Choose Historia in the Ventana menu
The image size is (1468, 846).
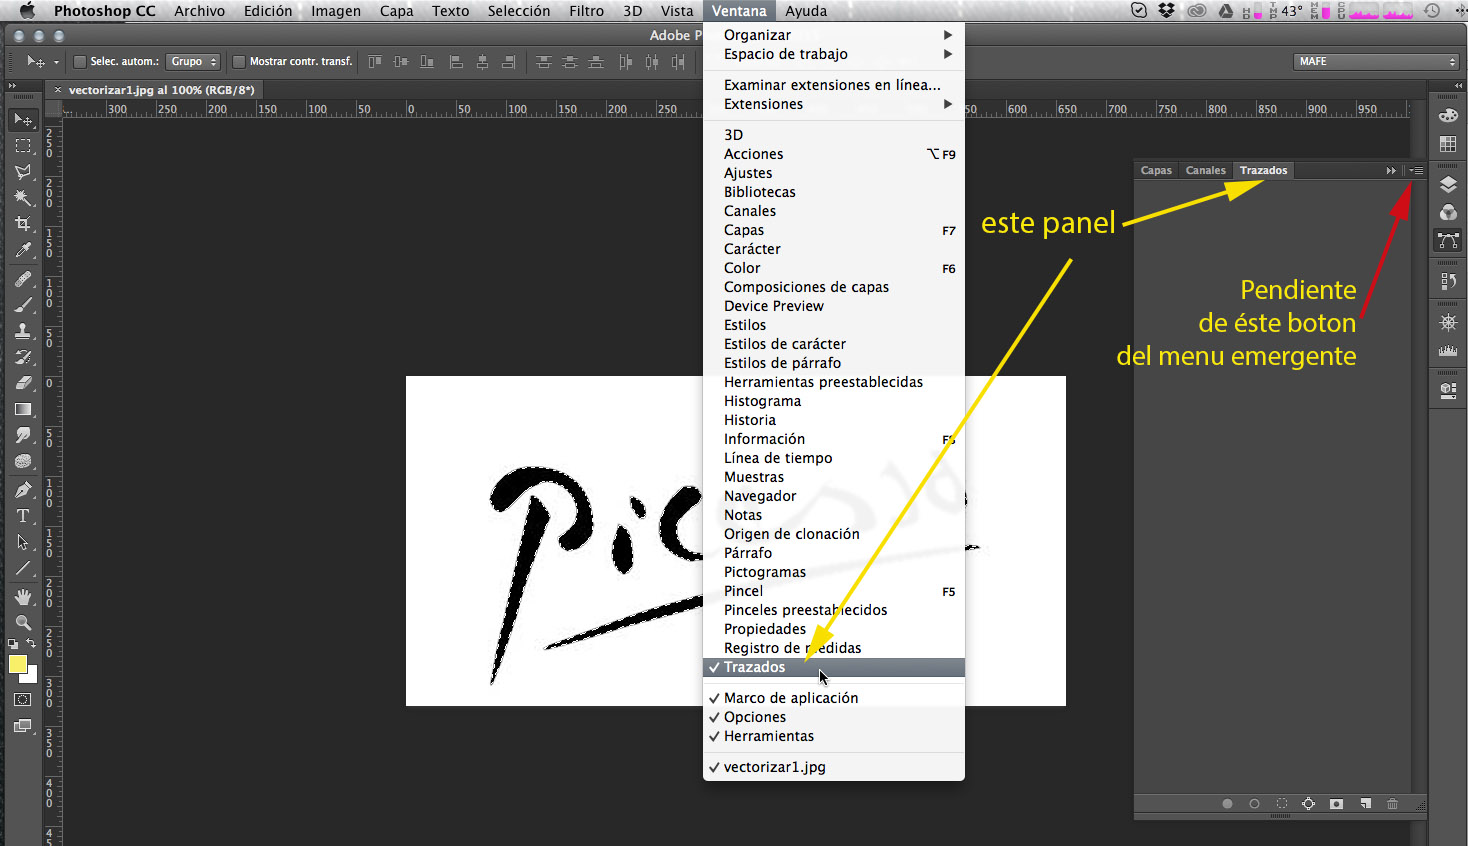coord(834,420)
